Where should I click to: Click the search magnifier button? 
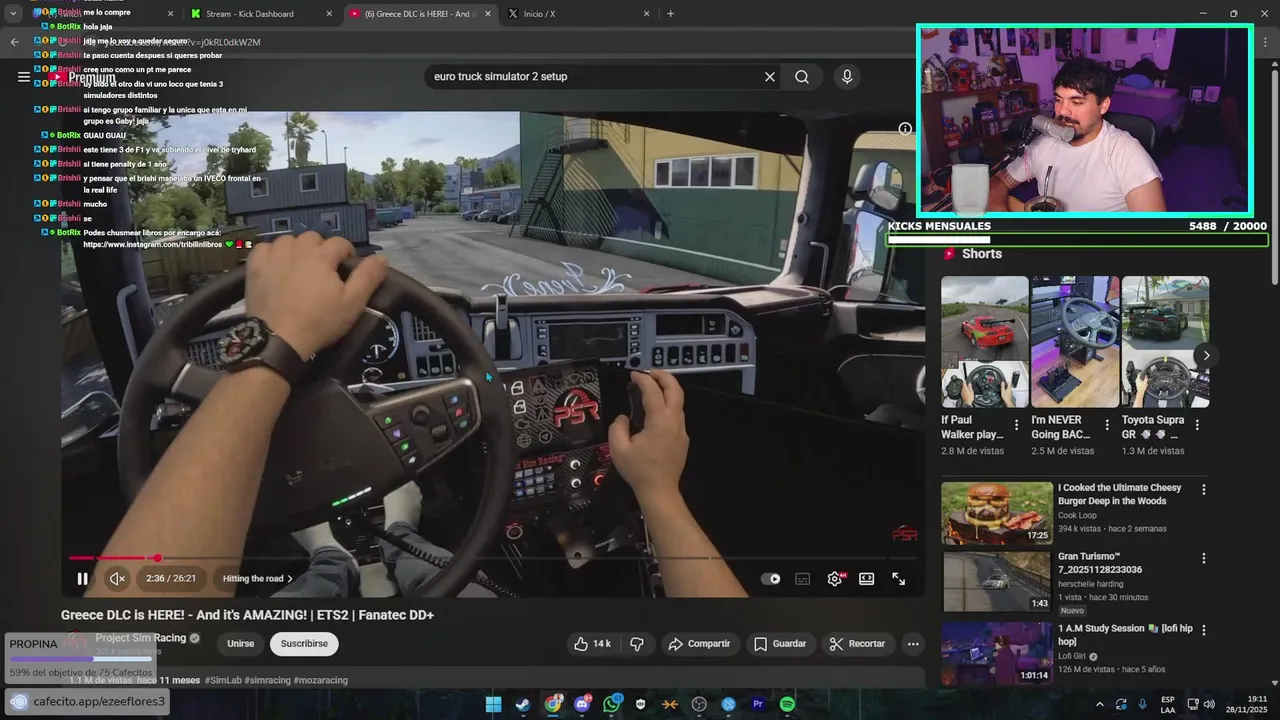(x=802, y=77)
